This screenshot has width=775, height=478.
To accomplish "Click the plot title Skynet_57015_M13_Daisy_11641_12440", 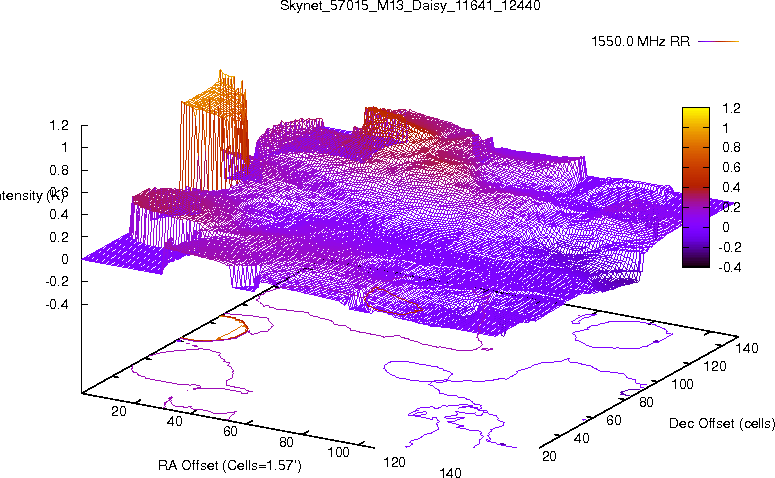I will (410, 5).
